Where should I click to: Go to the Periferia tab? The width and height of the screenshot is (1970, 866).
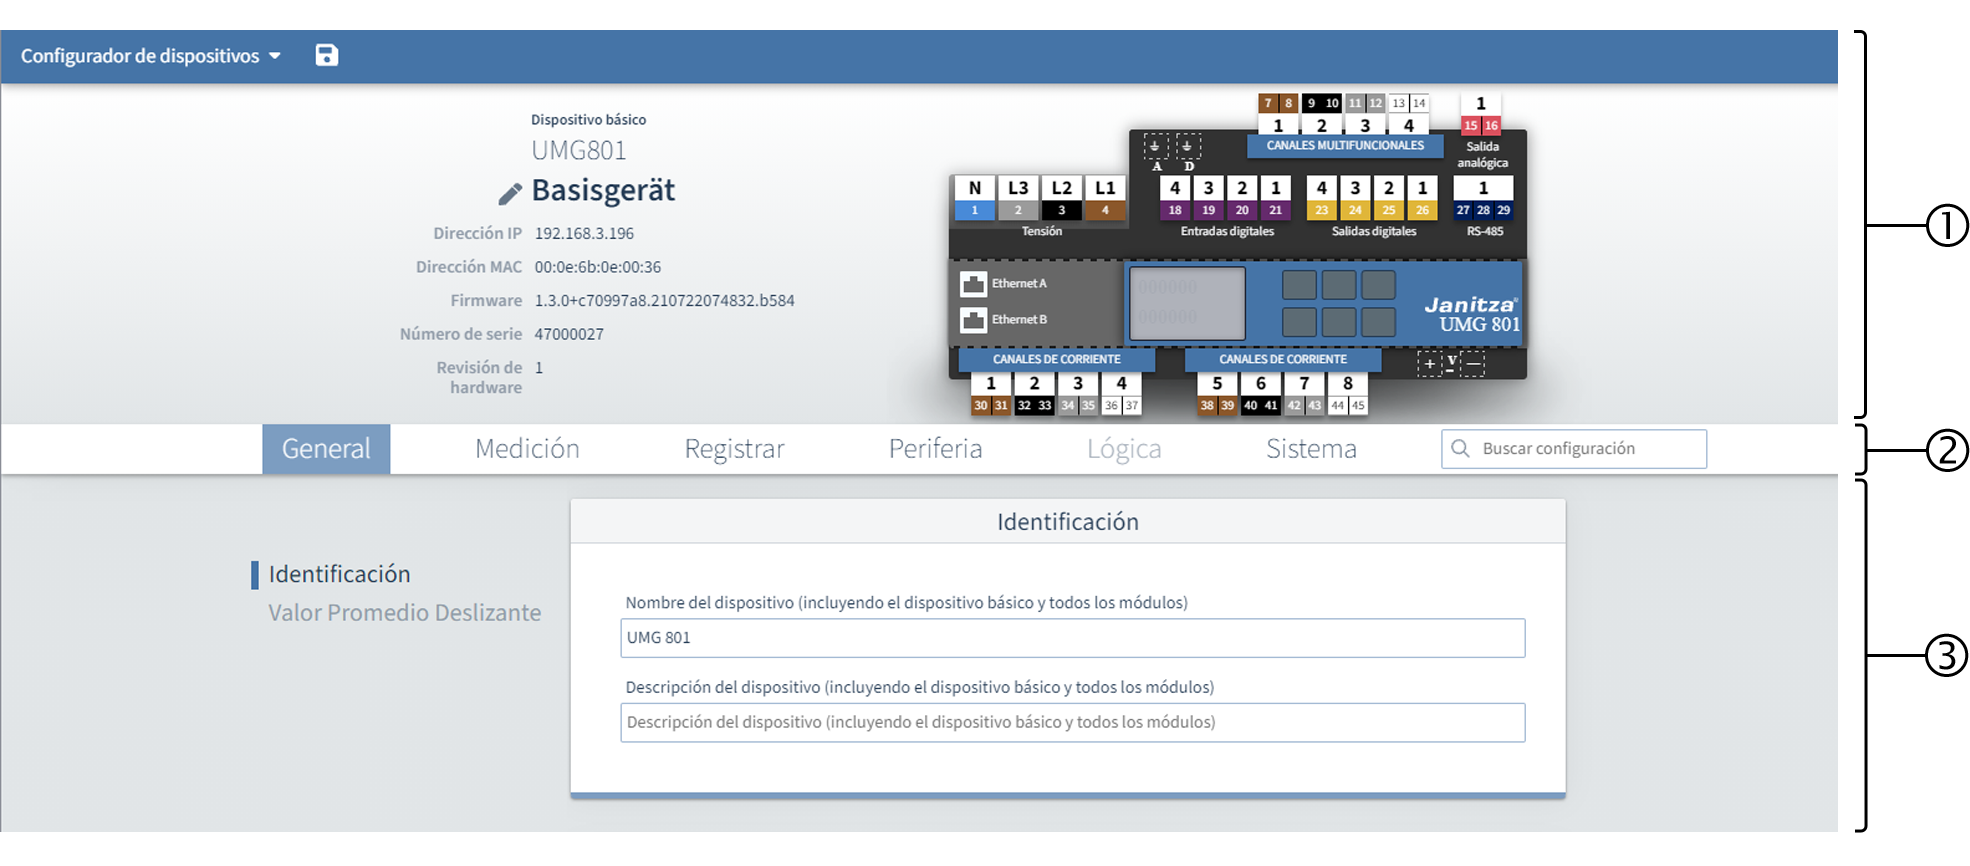936,449
